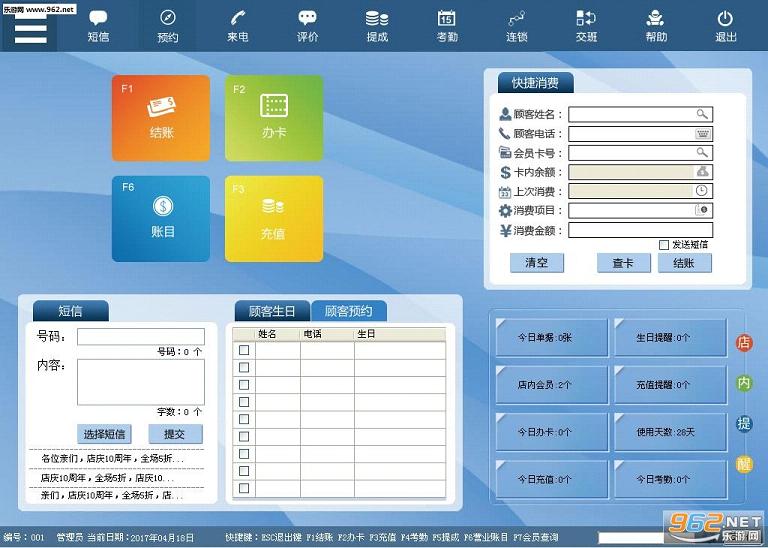This screenshot has width=768, height=548.
Task: Check the fifth row in birthday table
Action: pyautogui.click(x=243, y=419)
